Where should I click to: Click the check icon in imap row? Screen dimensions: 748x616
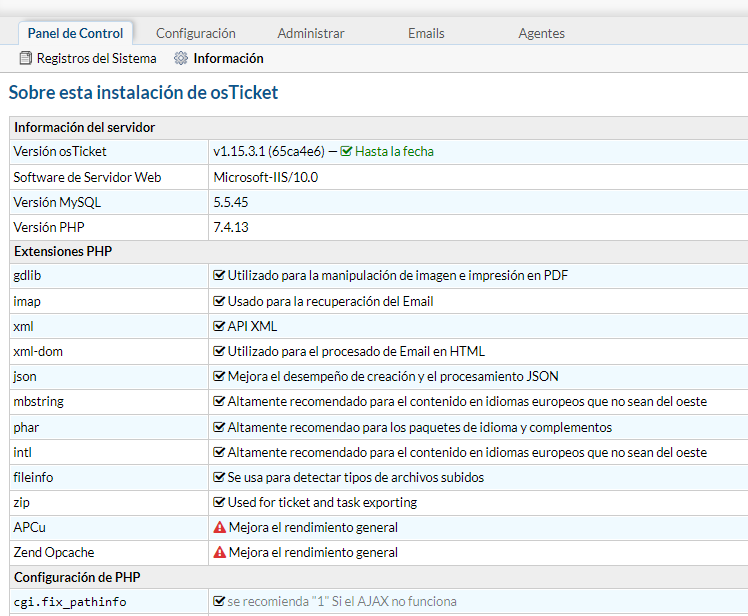[218, 301]
